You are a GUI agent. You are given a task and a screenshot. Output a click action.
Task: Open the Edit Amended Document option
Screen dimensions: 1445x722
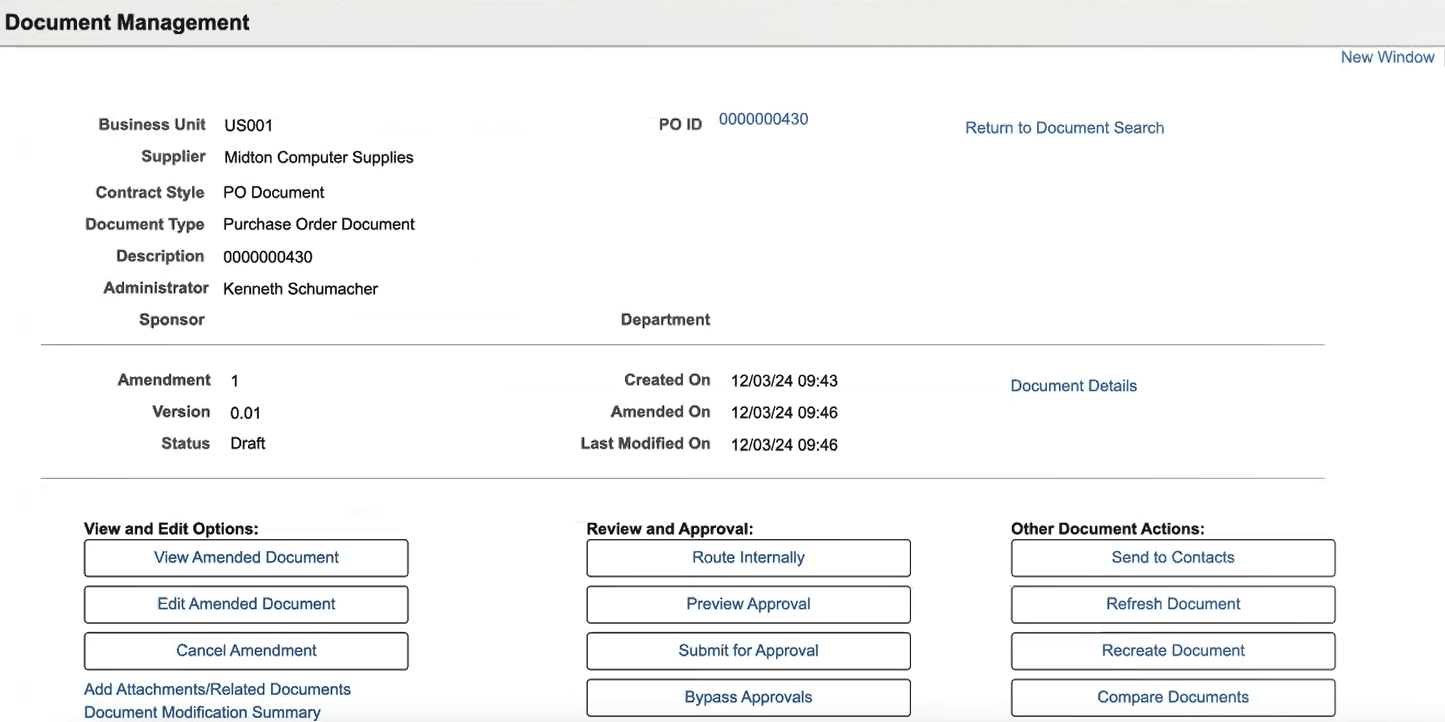[245, 604]
